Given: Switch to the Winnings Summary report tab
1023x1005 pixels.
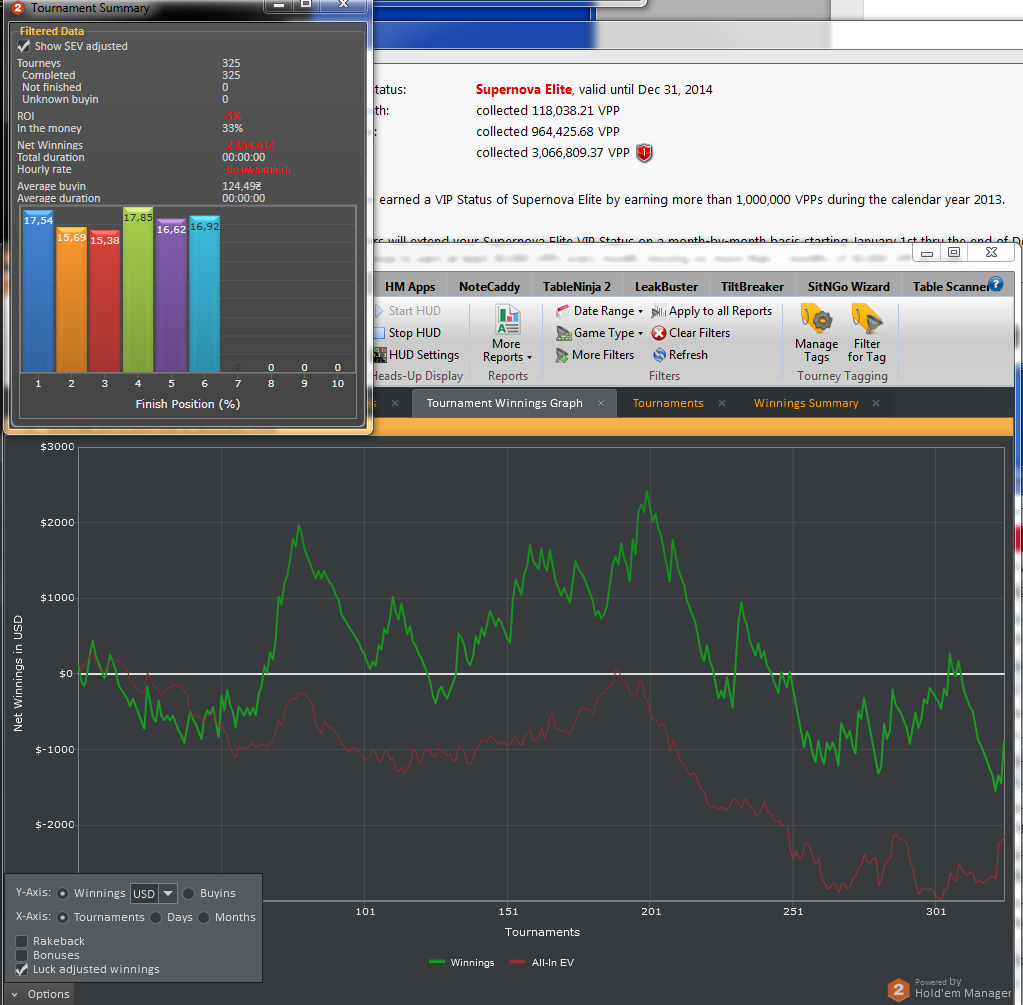Looking at the screenshot, I should (x=806, y=403).
